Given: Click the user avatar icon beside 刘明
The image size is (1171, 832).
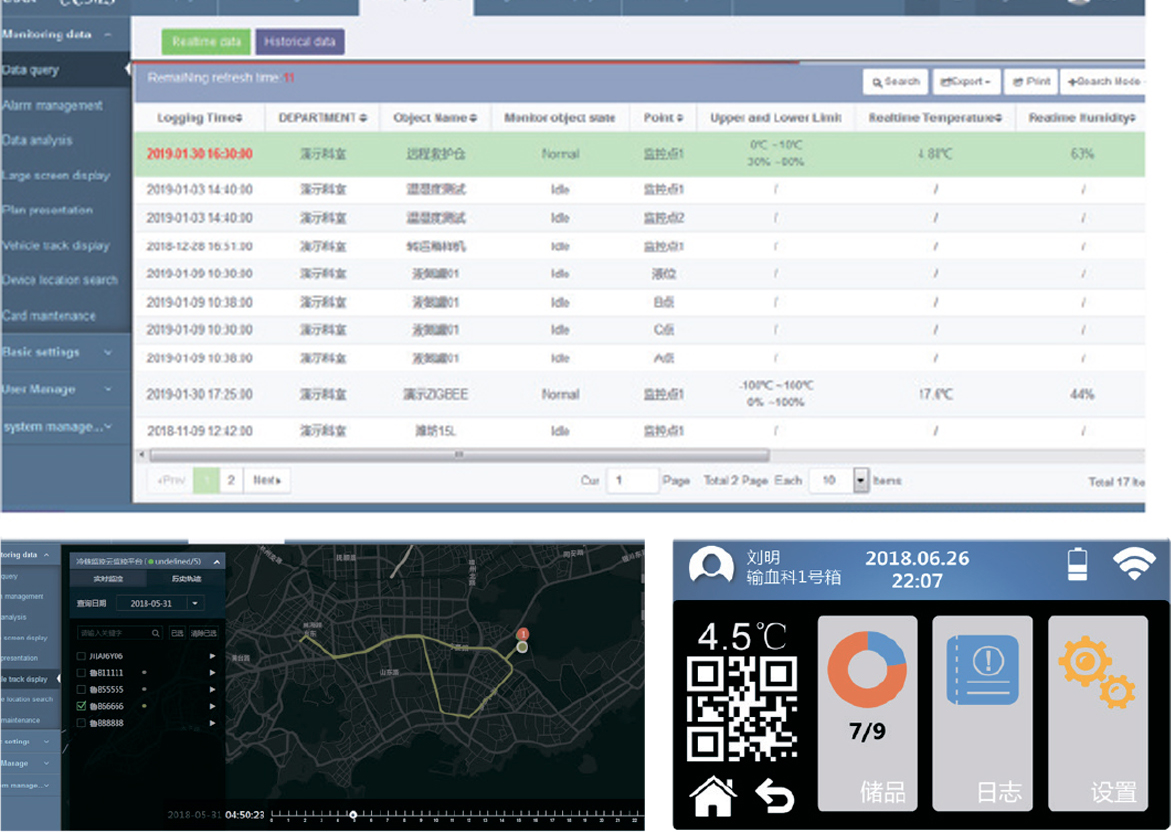Looking at the screenshot, I should coord(711,567).
